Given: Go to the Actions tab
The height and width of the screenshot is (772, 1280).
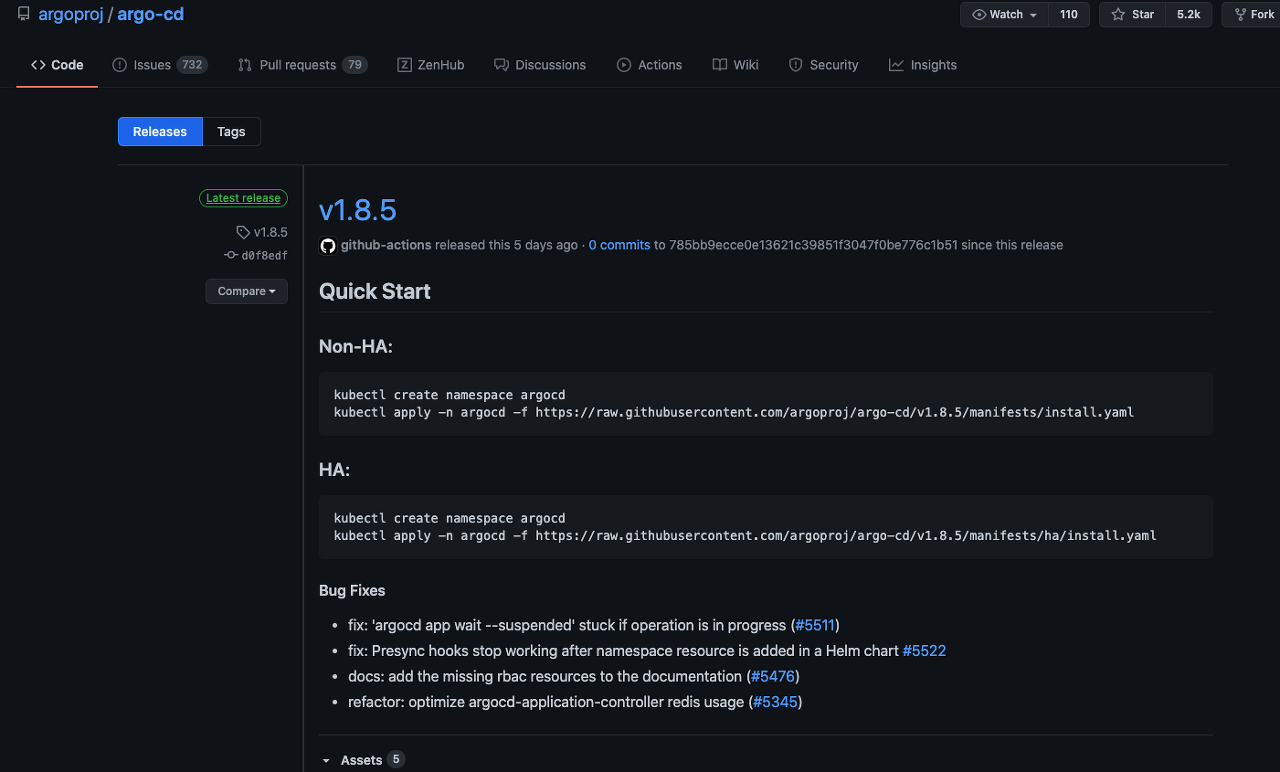Looking at the screenshot, I should click(649, 65).
